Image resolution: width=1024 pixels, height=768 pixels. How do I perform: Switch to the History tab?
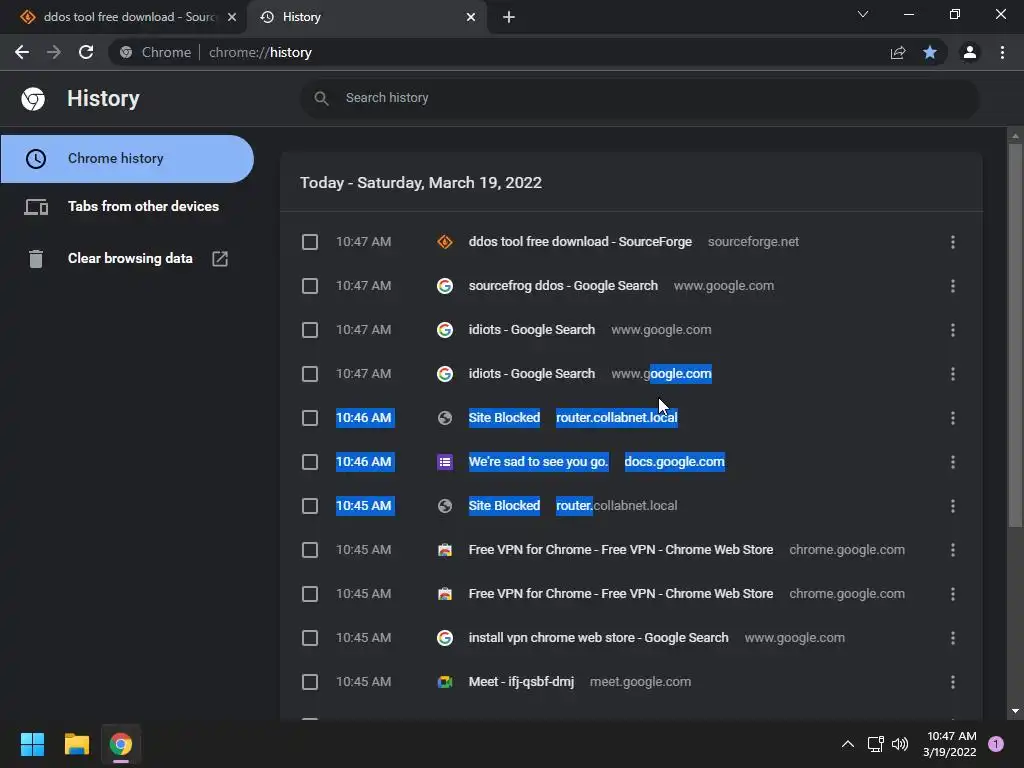point(366,17)
